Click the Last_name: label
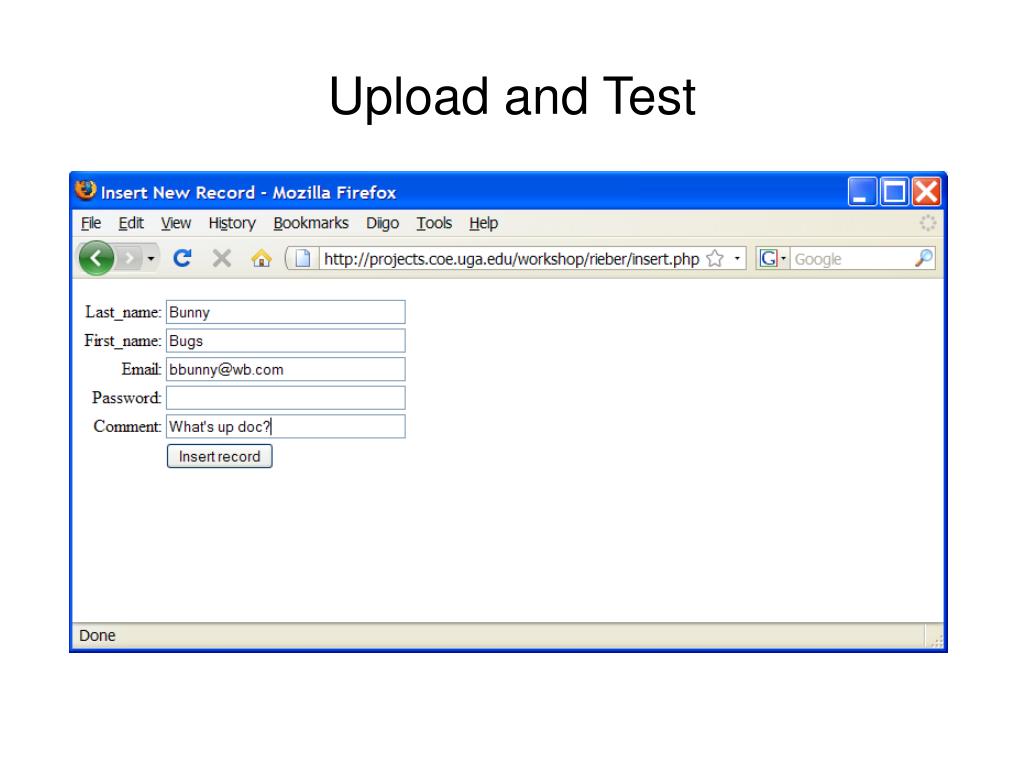This screenshot has height=768, width=1024. point(123,312)
